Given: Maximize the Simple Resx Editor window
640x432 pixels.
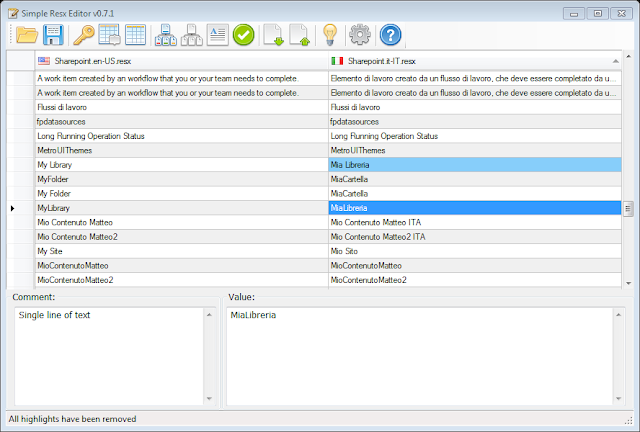Looking at the screenshot, I should point(598,13).
